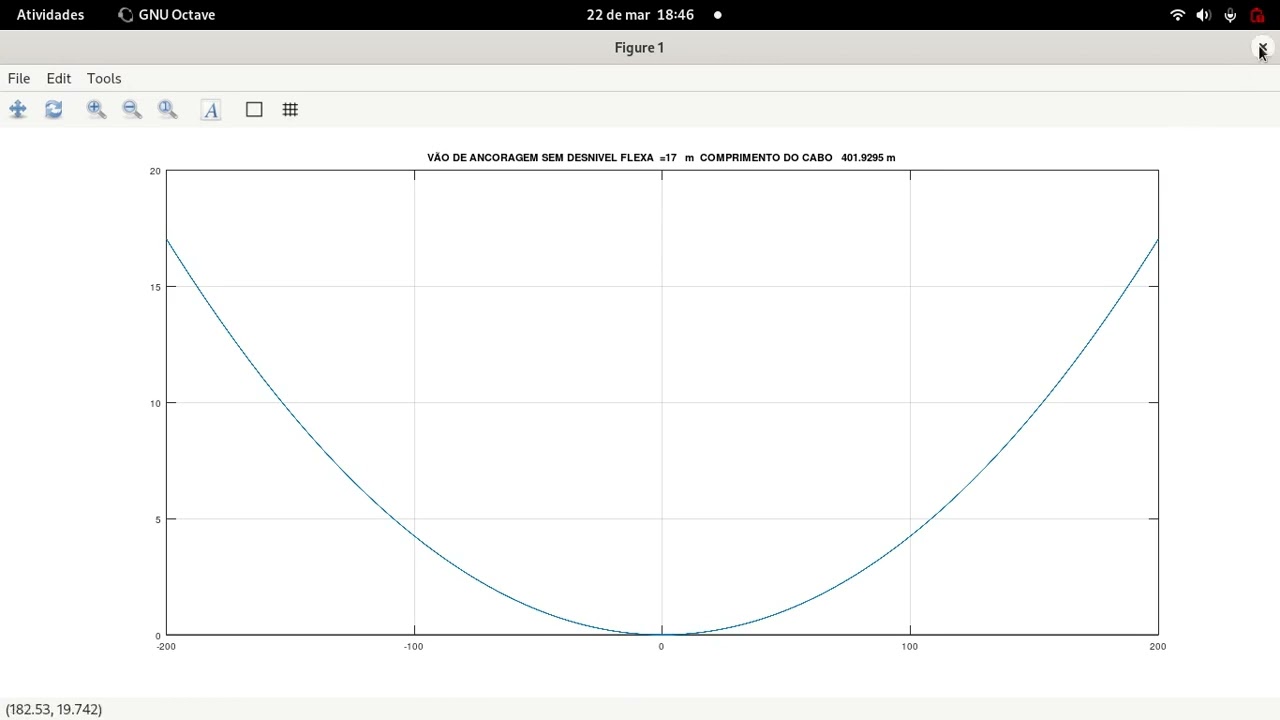The height and width of the screenshot is (720, 1280).
Task: Toggle the grid display icon
Action: click(x=290, y=110)
